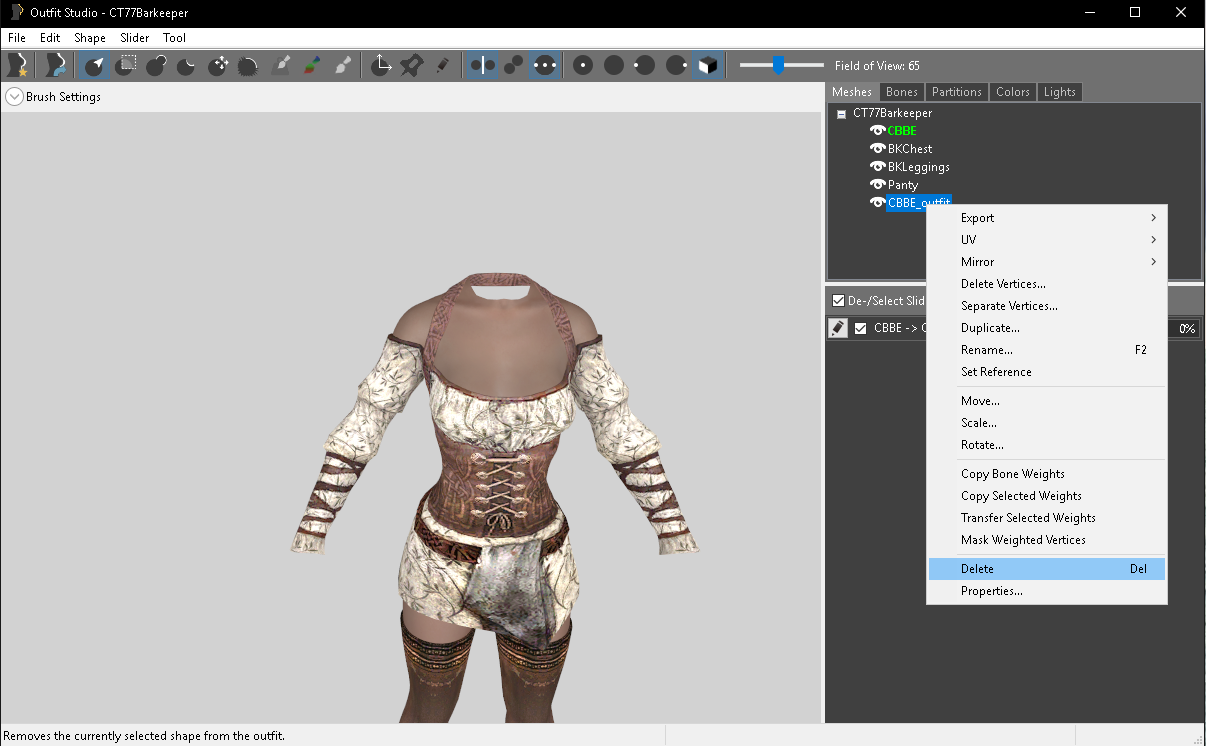Image resolution: width=1206 pixels, height=746 pixels.
Task: Click Properties... in the context menu
Action: [992, 591]
